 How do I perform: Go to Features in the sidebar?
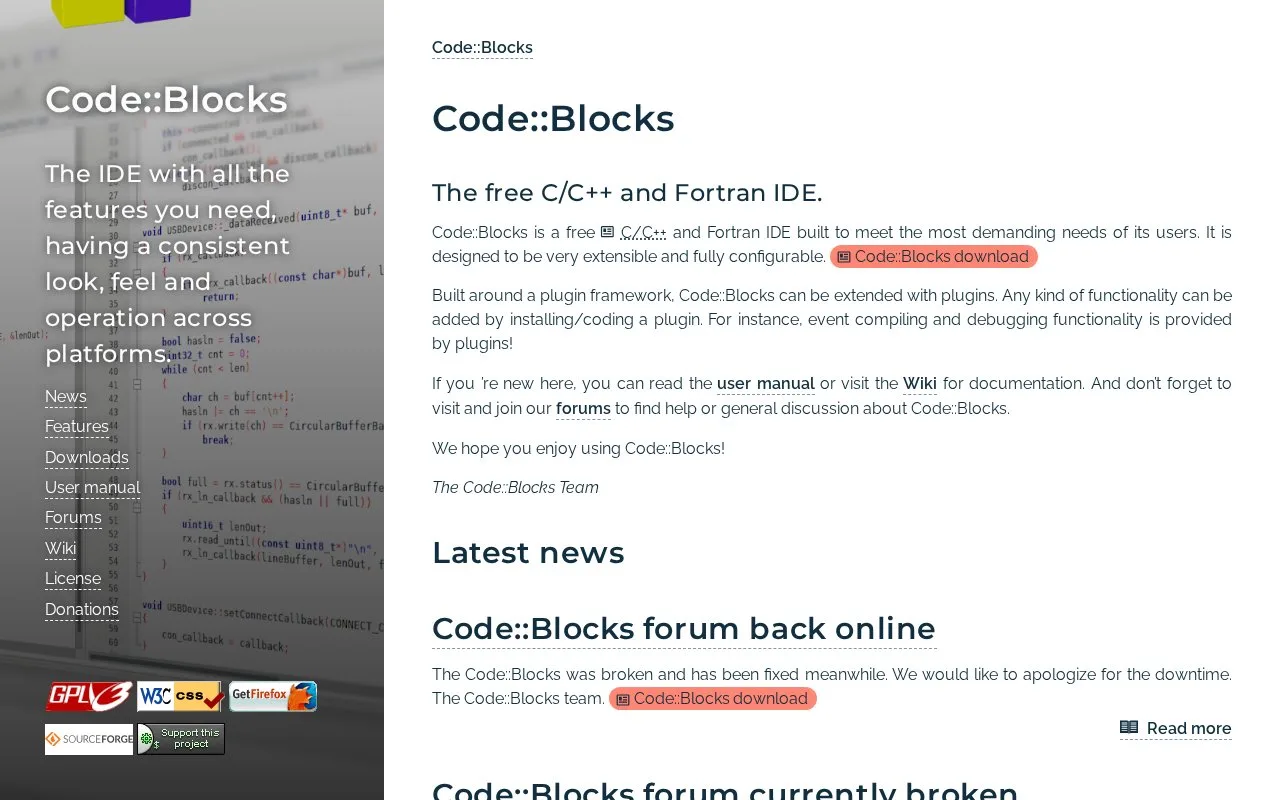coord(77,426)
